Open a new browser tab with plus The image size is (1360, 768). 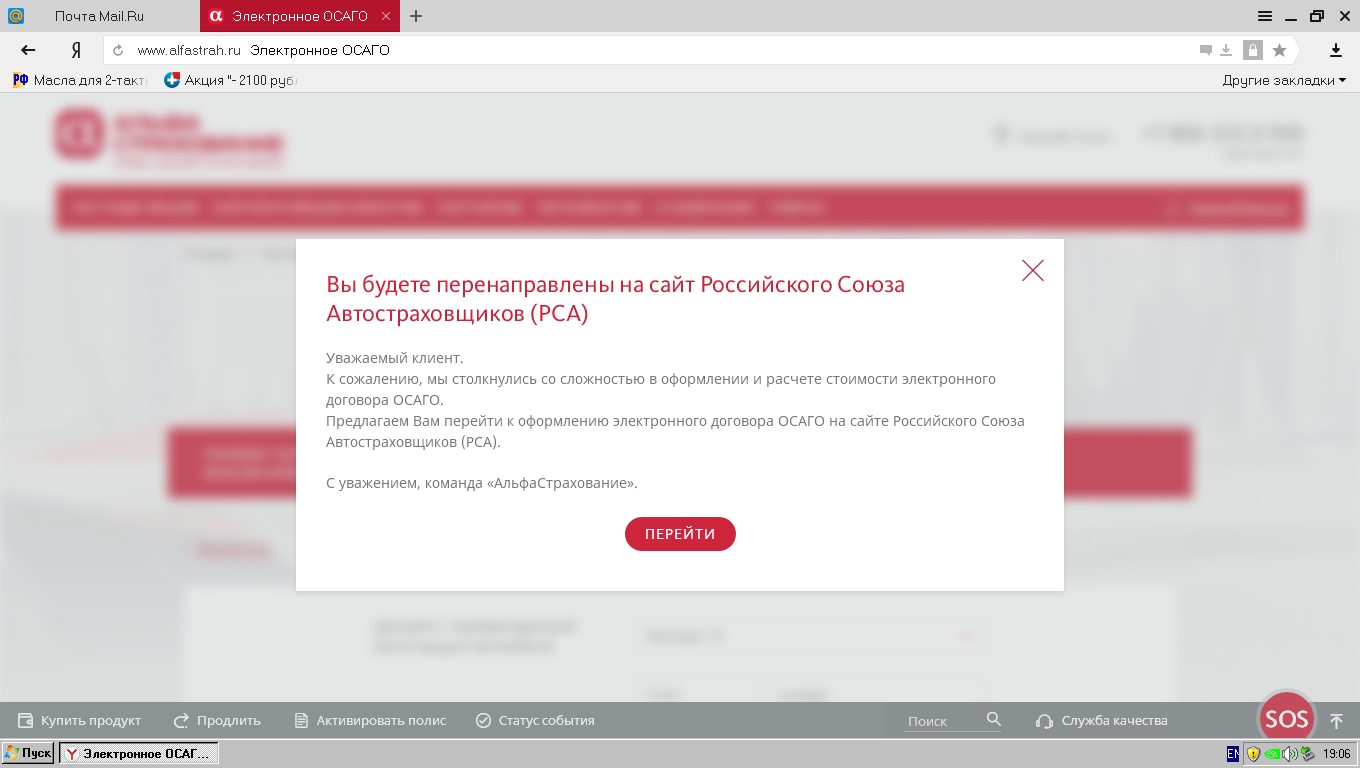coord(416,16)
